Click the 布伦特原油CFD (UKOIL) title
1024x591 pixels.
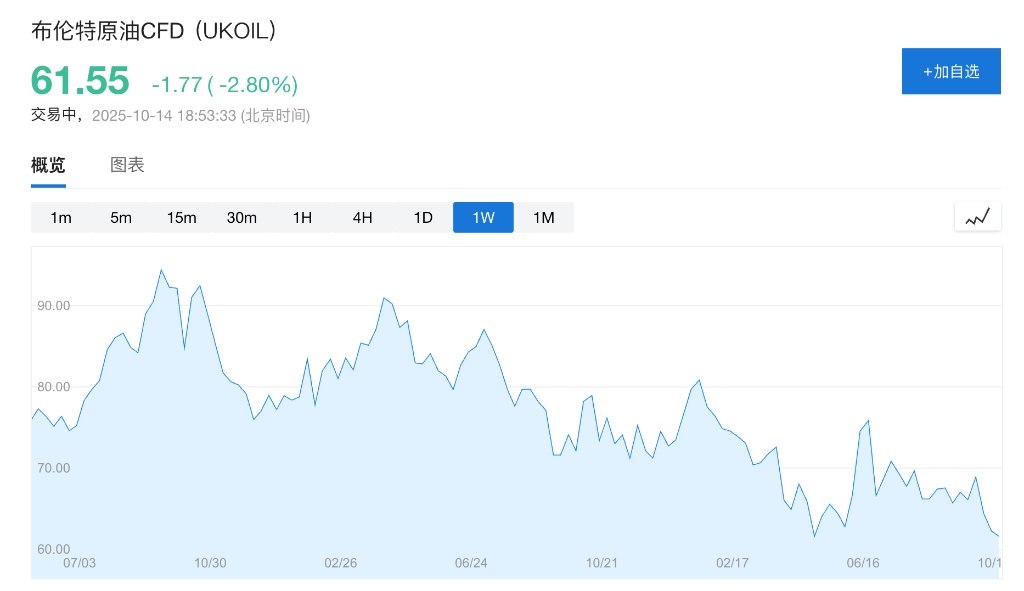(153, 31)
